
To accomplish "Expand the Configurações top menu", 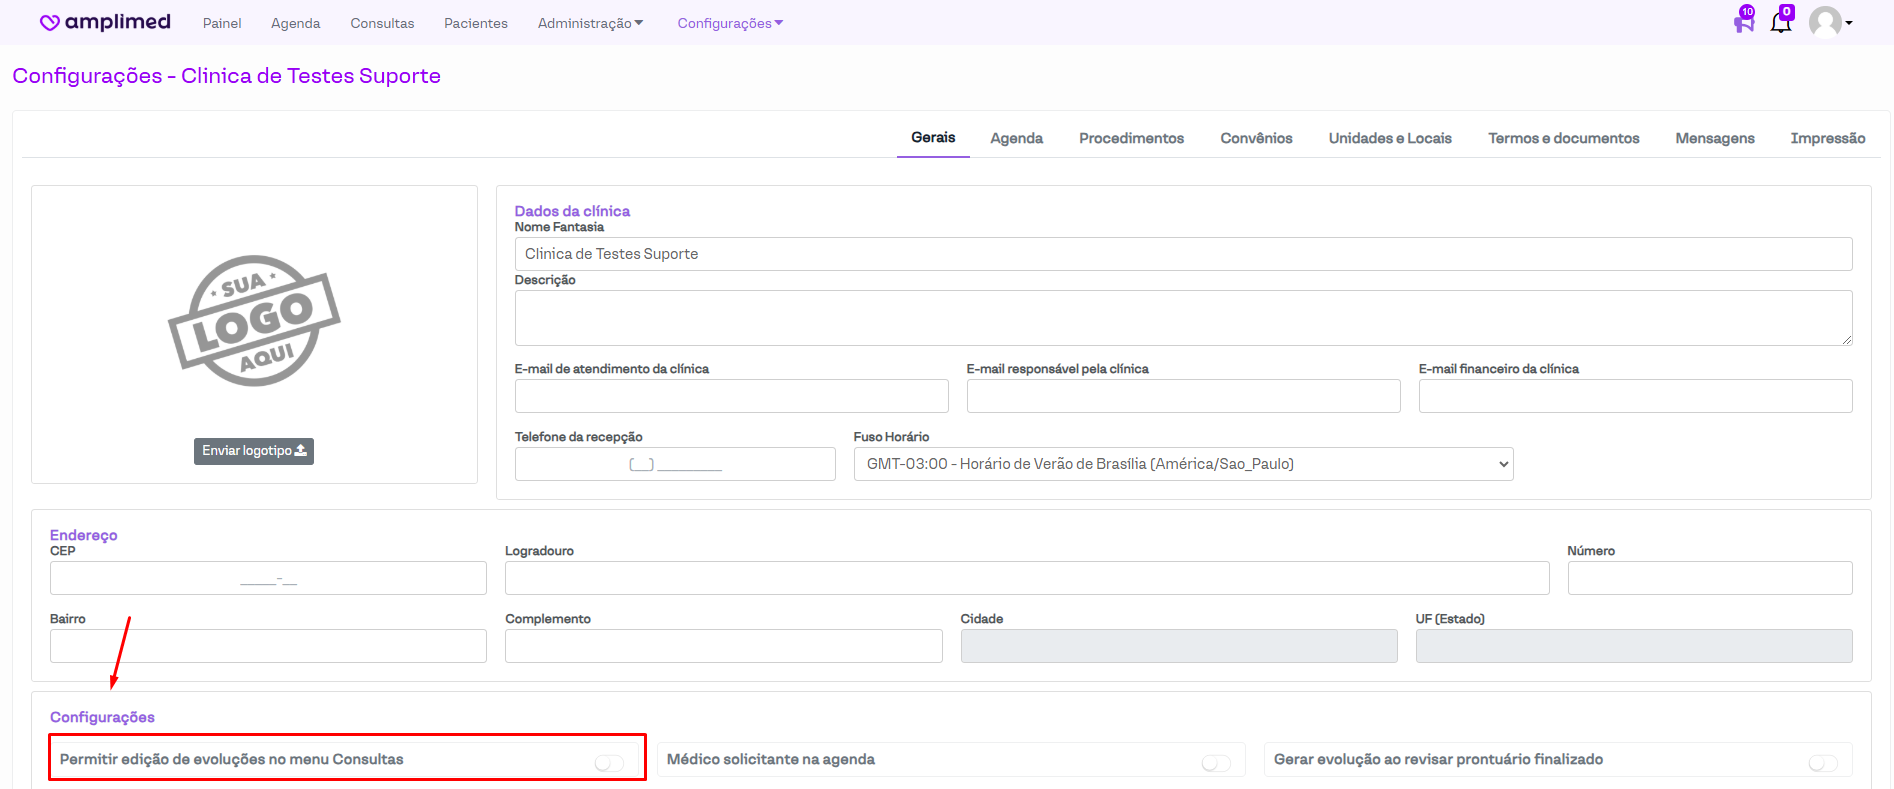I will 730,23.
